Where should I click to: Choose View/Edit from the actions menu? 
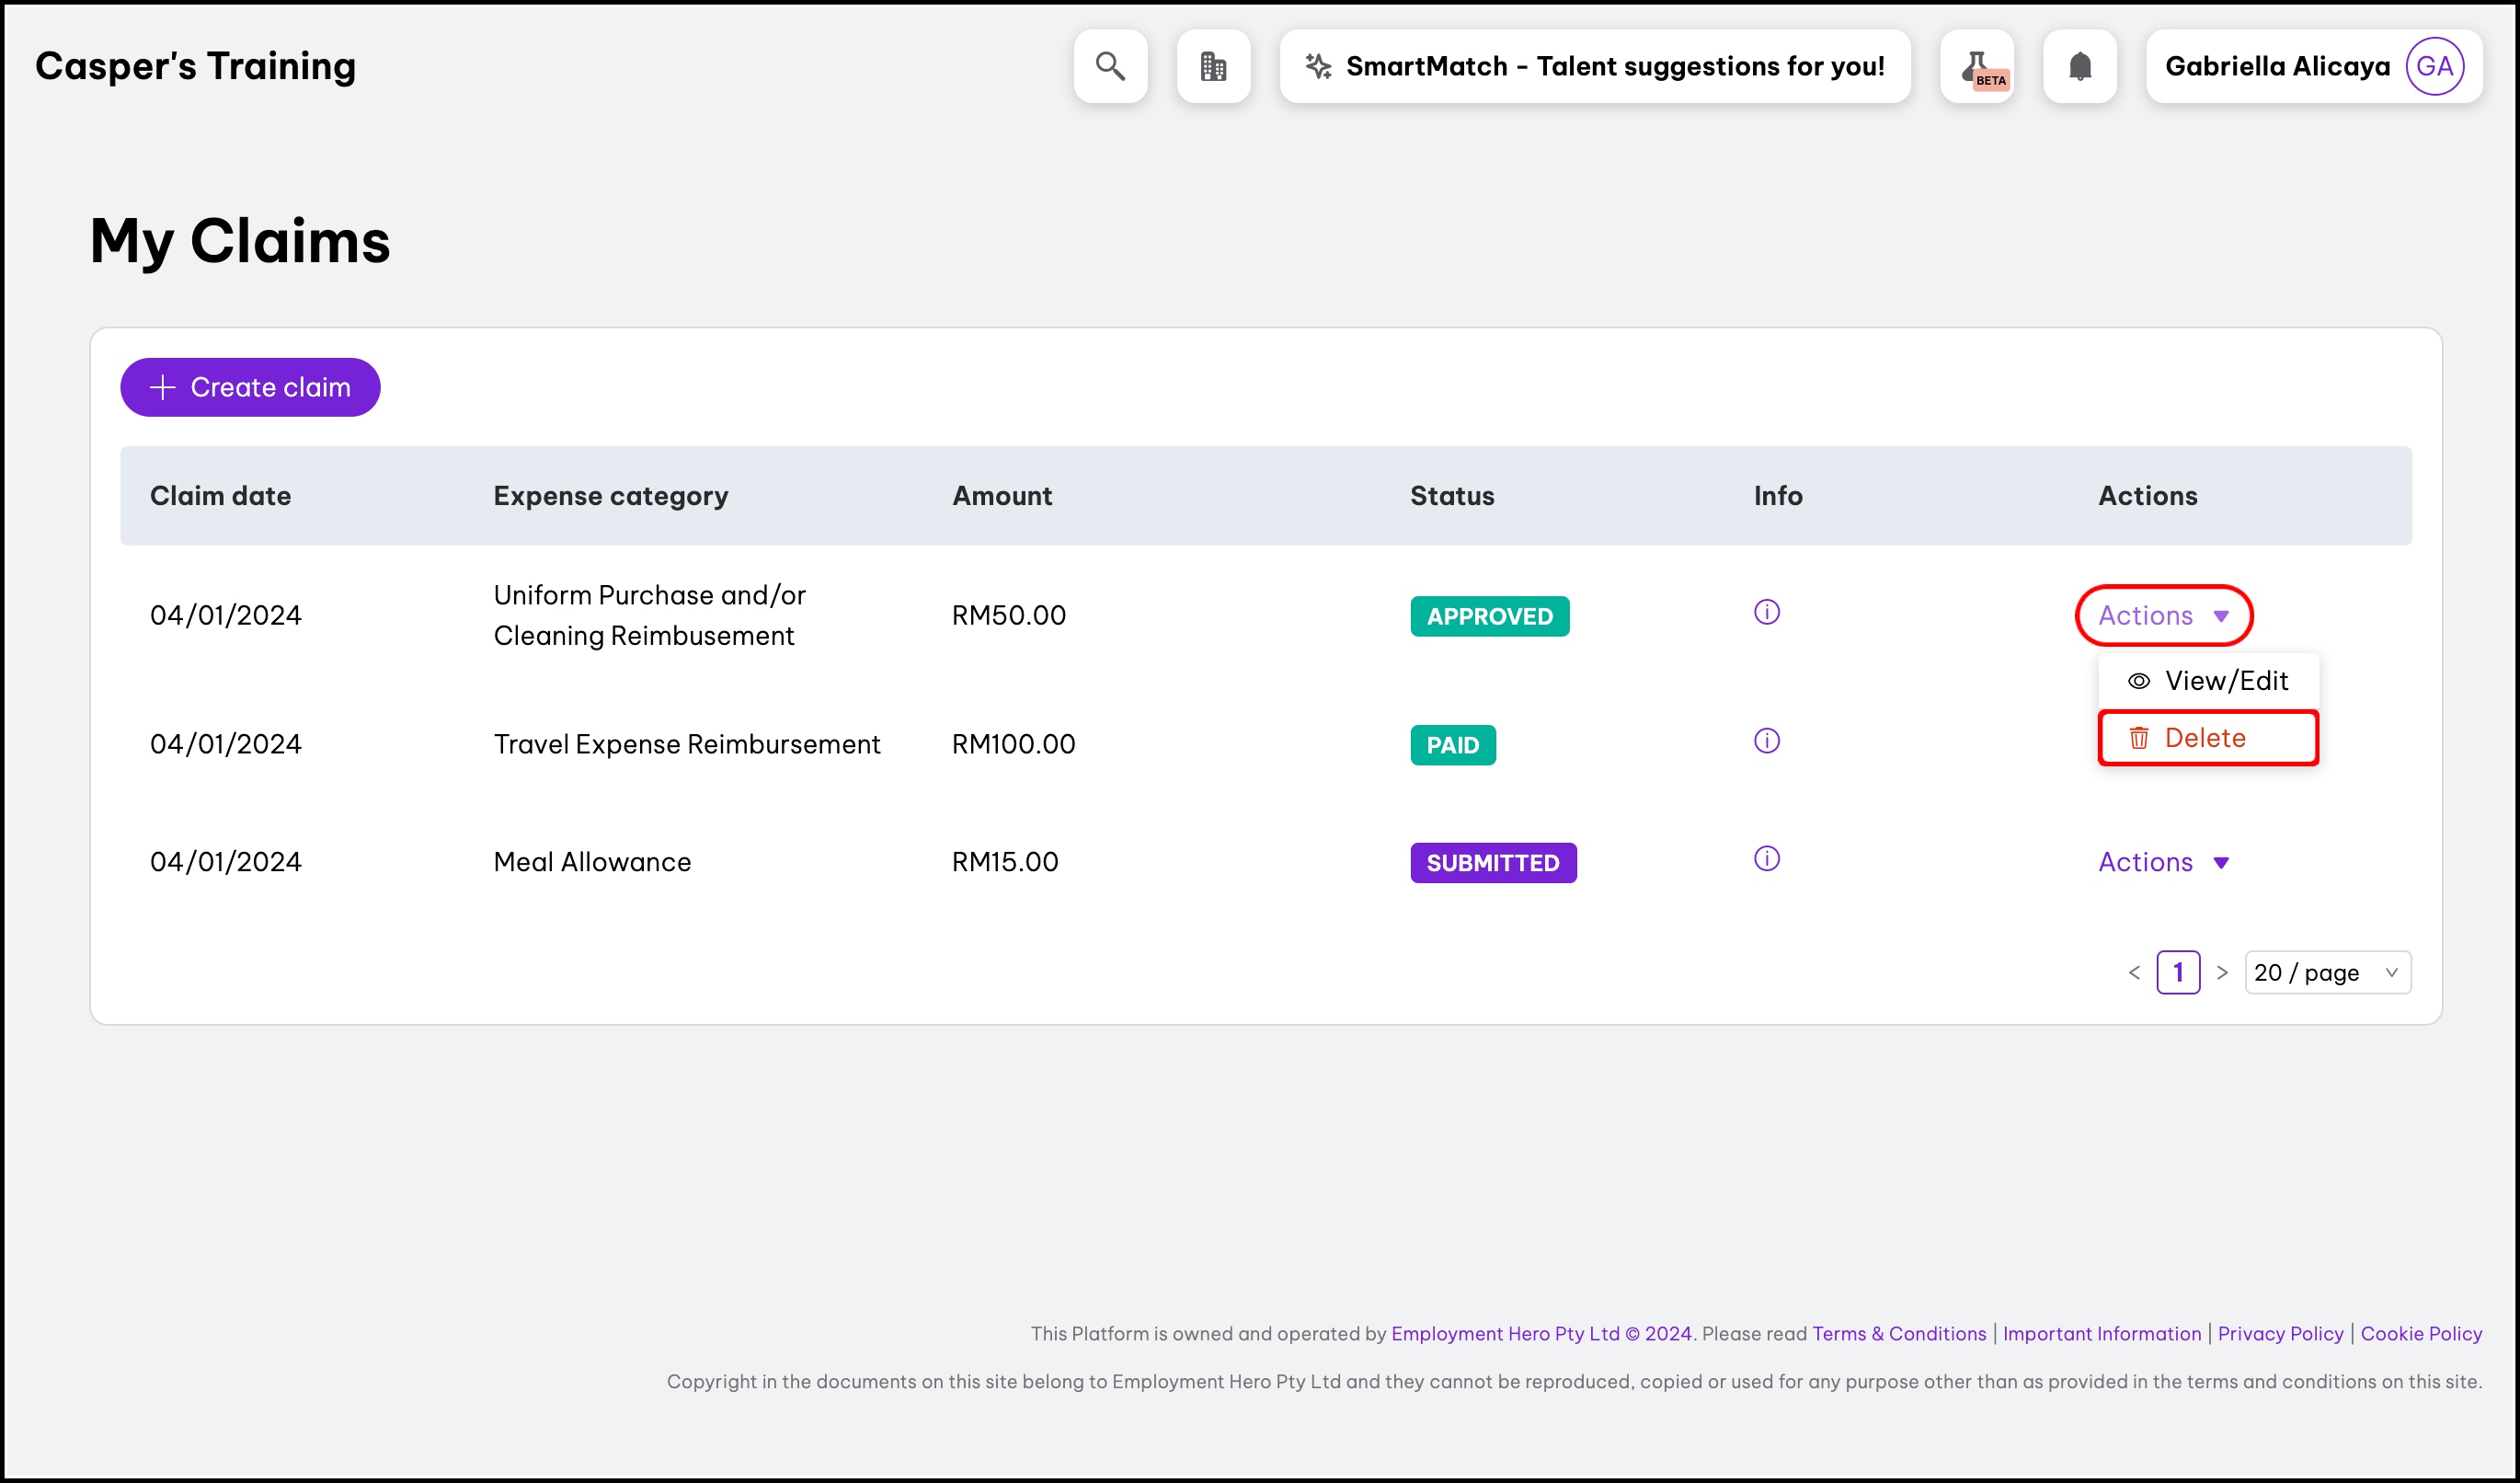point(2208,681)
